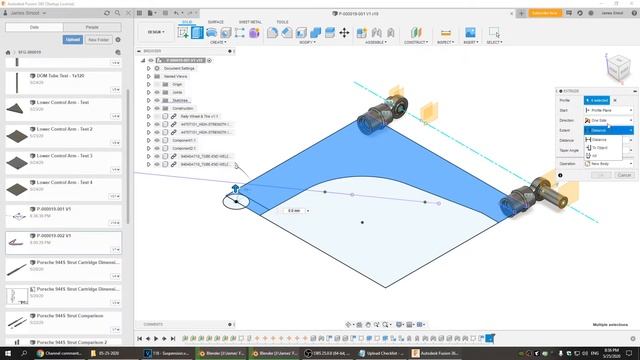
Task: Click the ViewCube in the corner
Action: (x=618, y=68)
